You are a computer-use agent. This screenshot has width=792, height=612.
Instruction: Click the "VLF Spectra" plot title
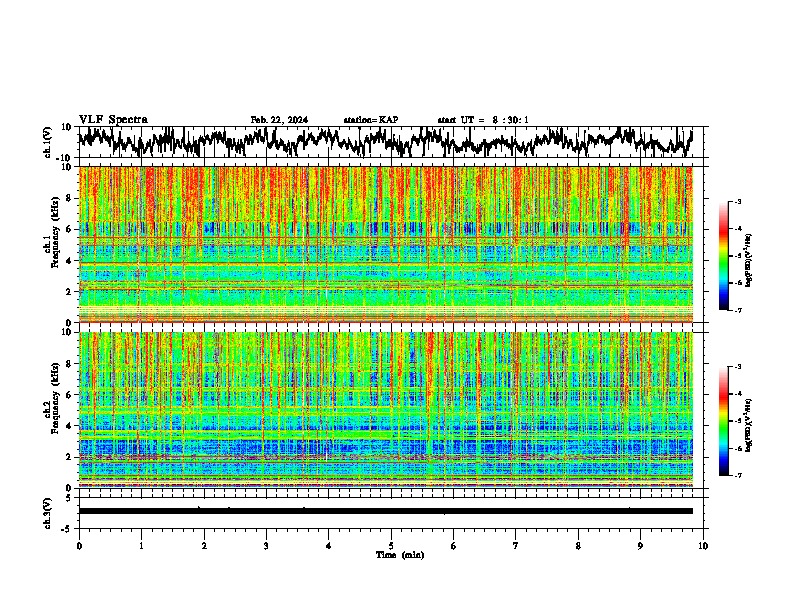(113, 120)
